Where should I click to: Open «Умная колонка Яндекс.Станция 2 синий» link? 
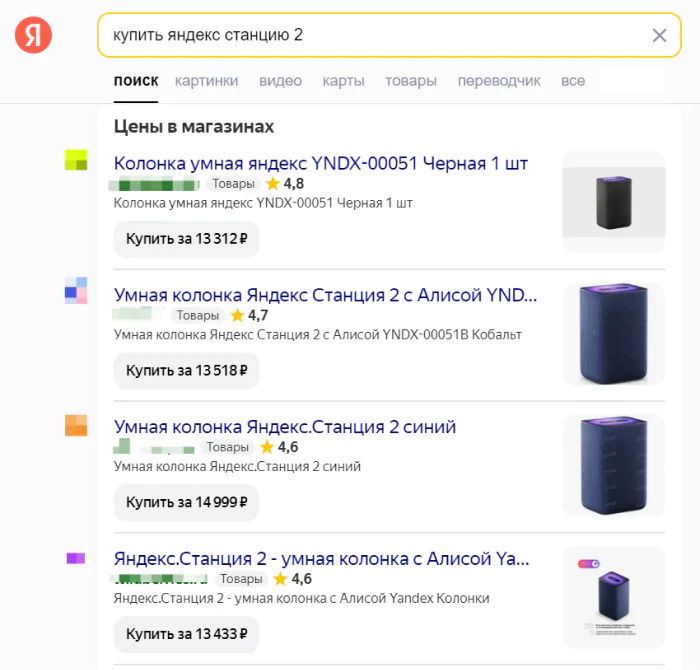pyautogui.click(x=285, y=427)
